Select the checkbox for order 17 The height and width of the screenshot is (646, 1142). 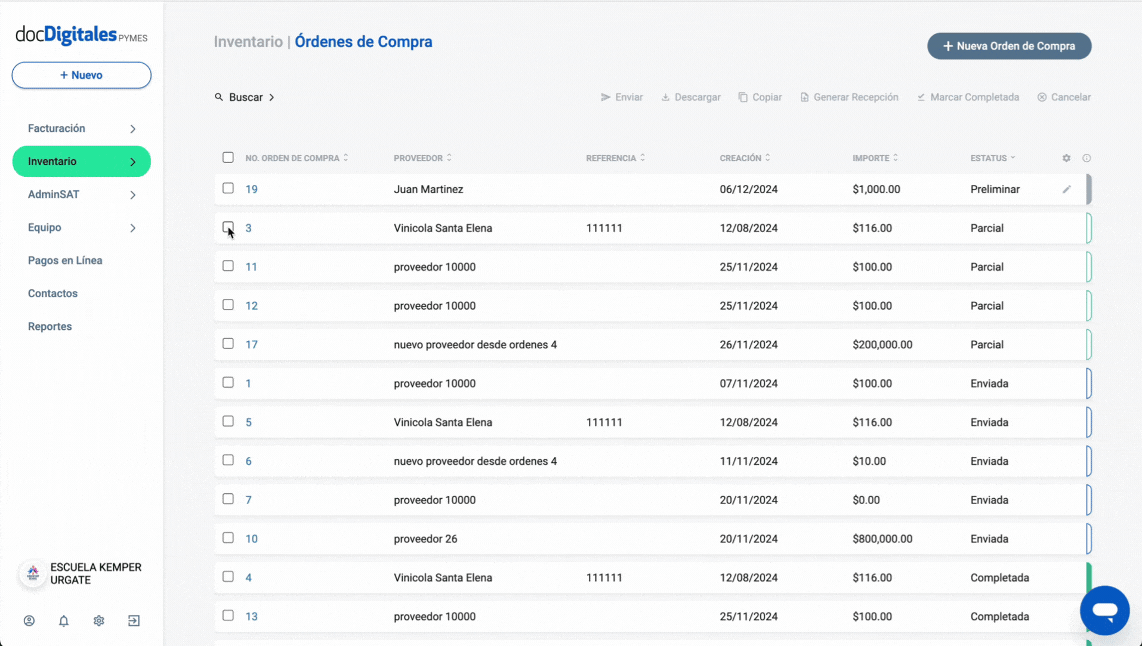(x=228, y=344)
